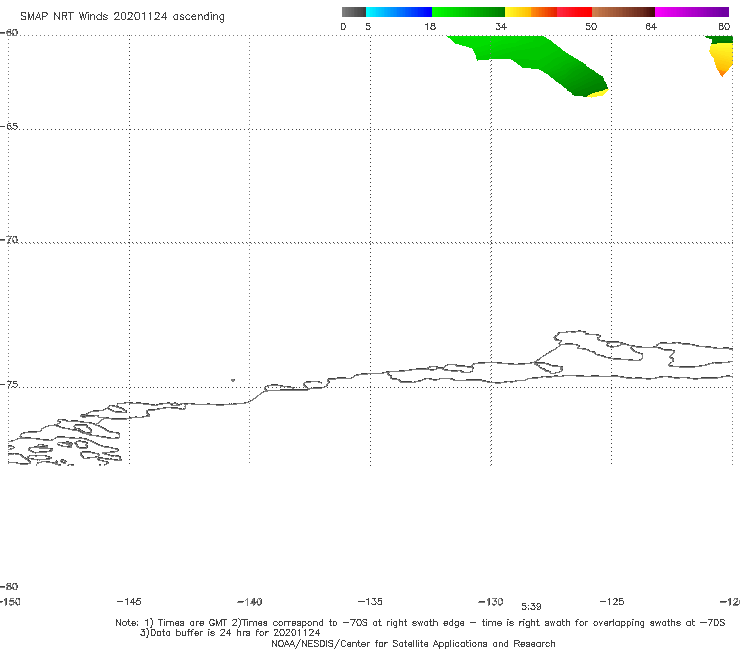Click the note line about GMT times
Image resolution: width=740 pixels, height=650 pixels.
point(420,623)
